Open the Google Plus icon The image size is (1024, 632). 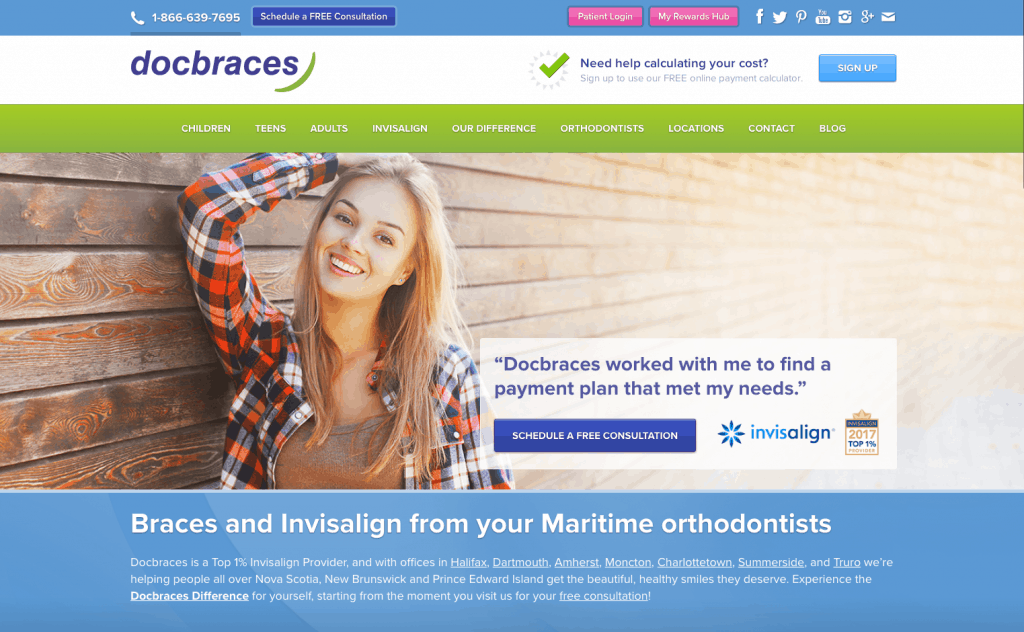point(867,17)
